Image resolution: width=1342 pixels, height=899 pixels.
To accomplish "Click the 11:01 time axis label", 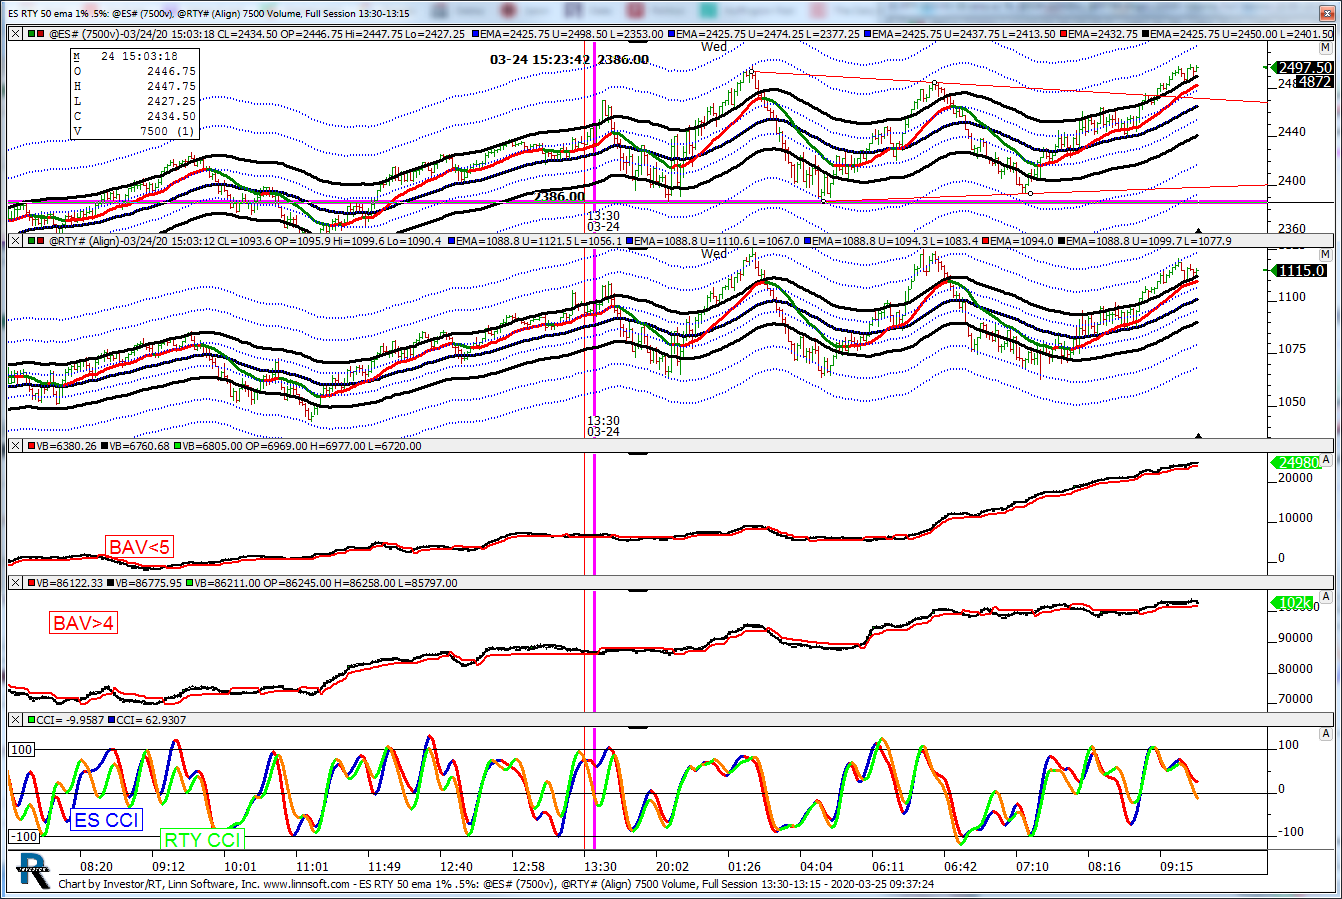I will [x=313, y=867].
